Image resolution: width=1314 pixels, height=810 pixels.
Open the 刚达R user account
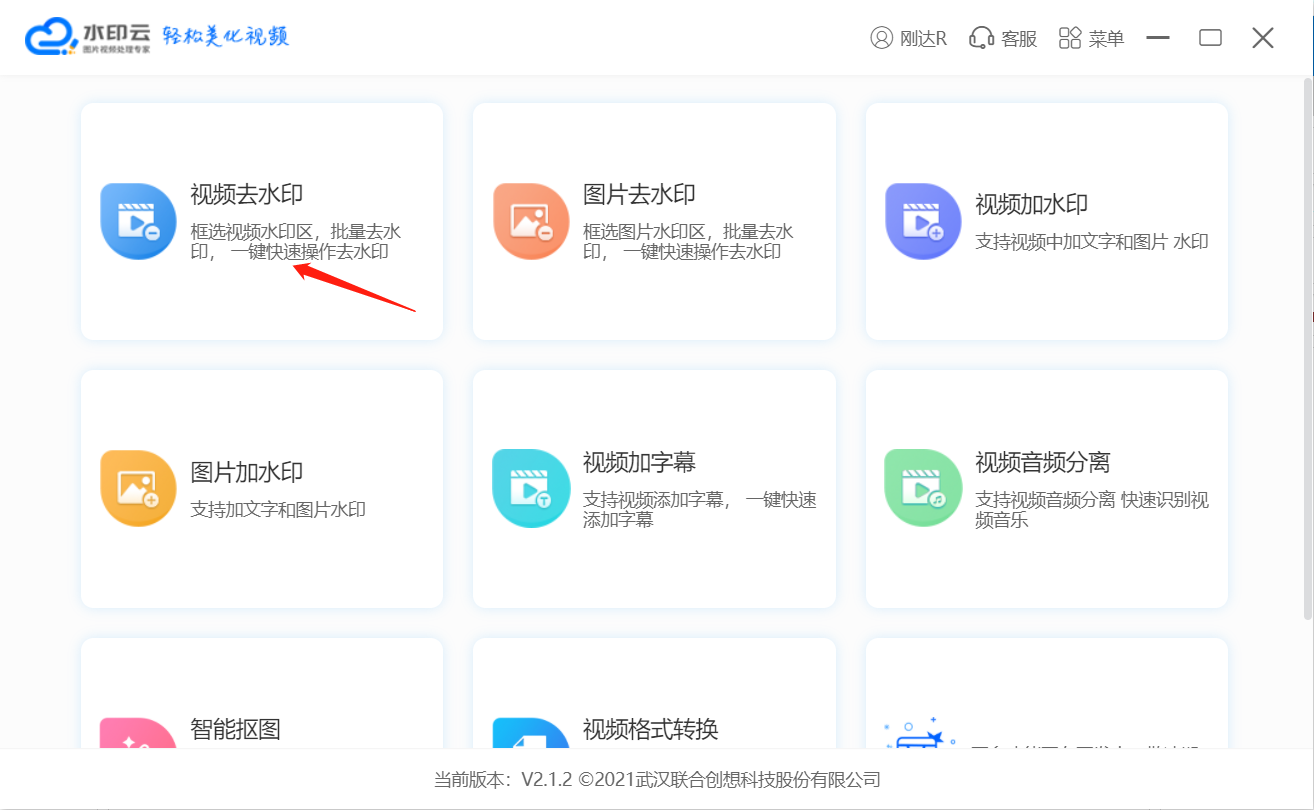pyautogui.click(x=908, y=38)
